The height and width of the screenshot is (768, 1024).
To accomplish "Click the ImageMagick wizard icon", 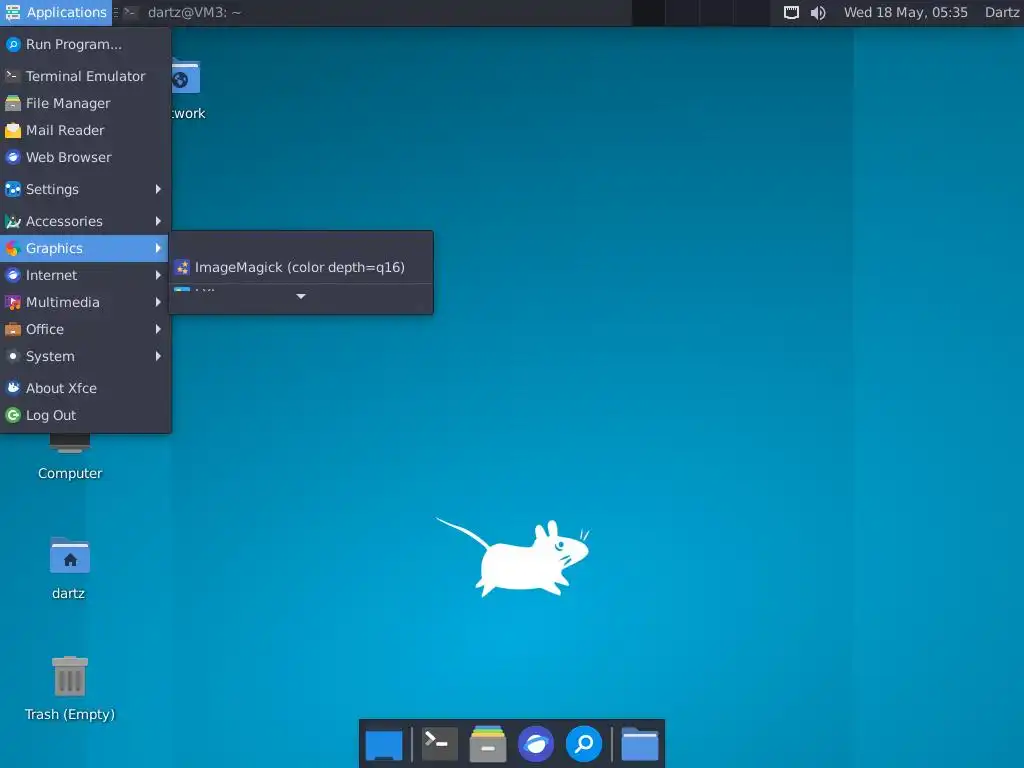I will 182,267.
